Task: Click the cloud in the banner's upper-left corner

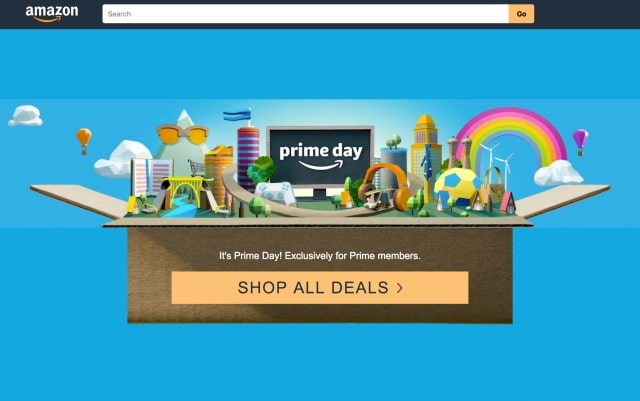Action: pyautogui.click(x=25, y=116)
